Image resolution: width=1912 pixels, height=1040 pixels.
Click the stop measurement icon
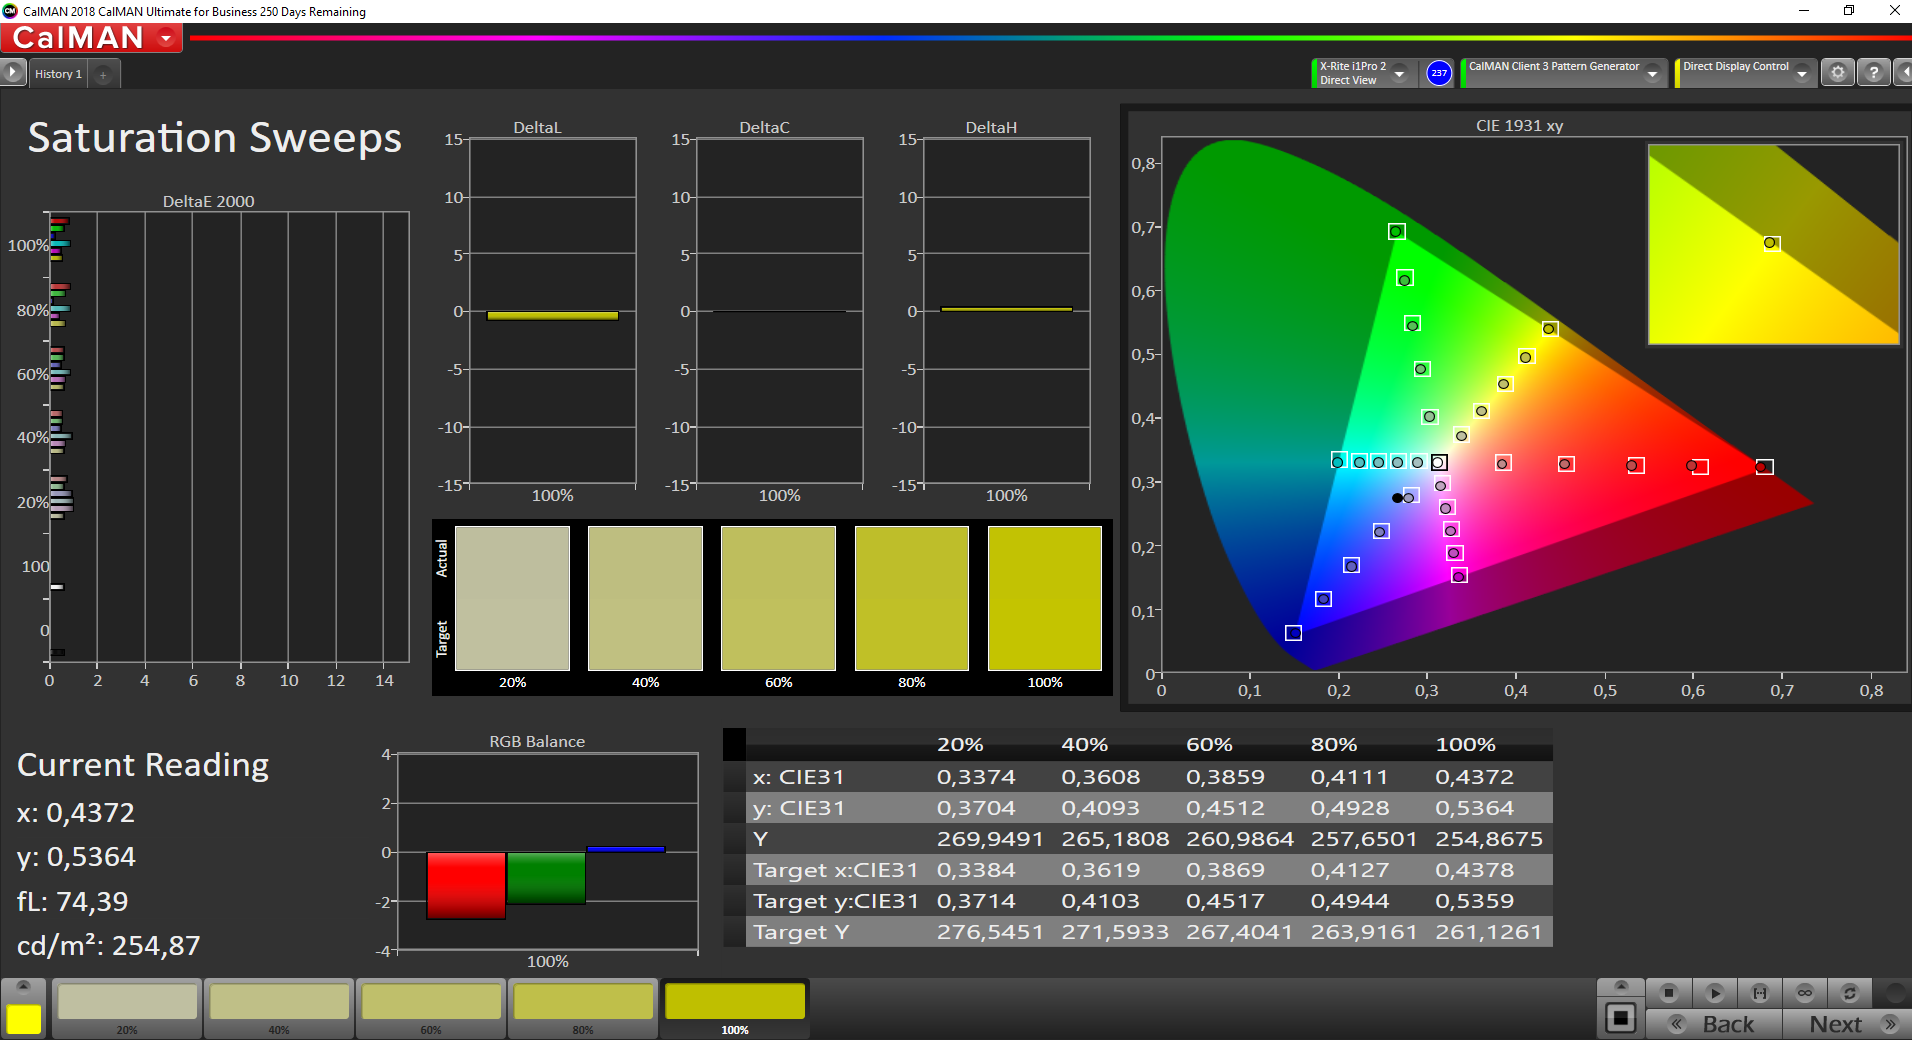pyautogui.click(x=1668, y=993)
